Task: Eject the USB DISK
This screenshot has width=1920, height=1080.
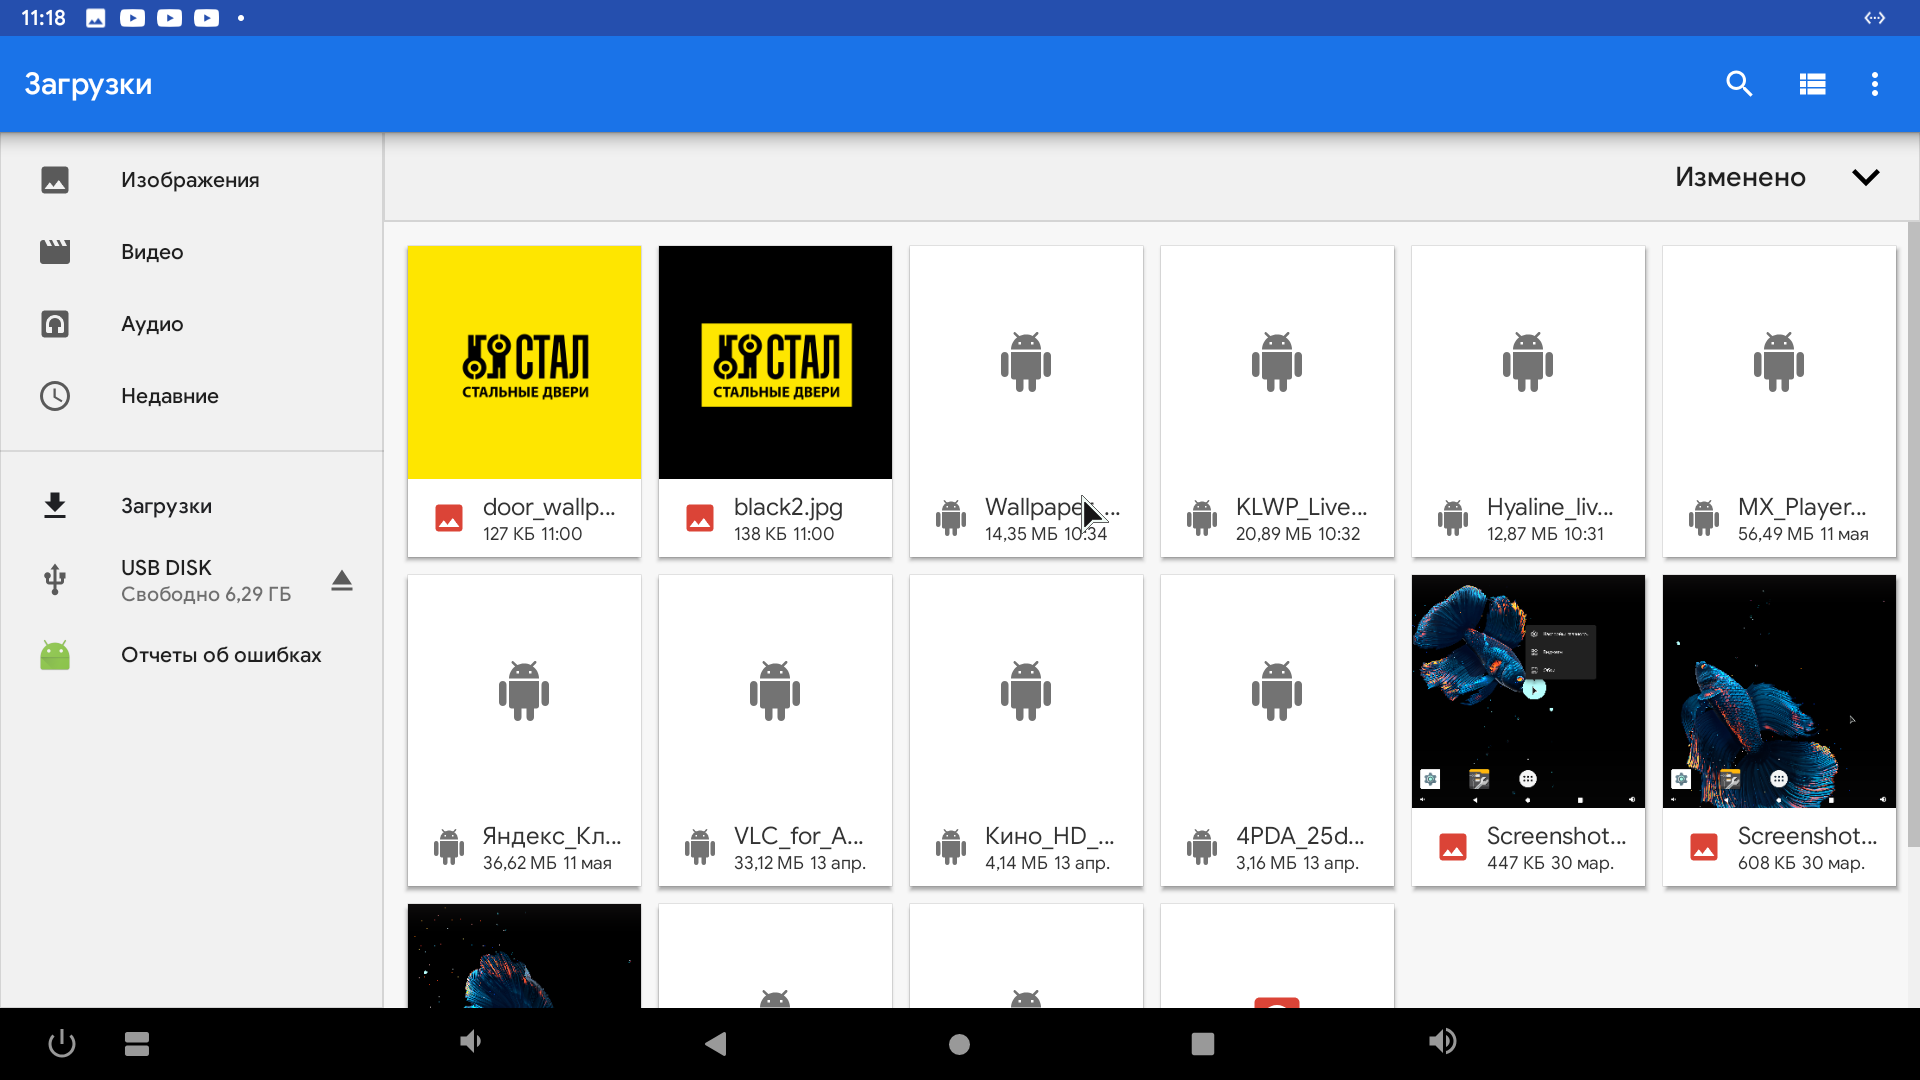Action: click(342, 580)
